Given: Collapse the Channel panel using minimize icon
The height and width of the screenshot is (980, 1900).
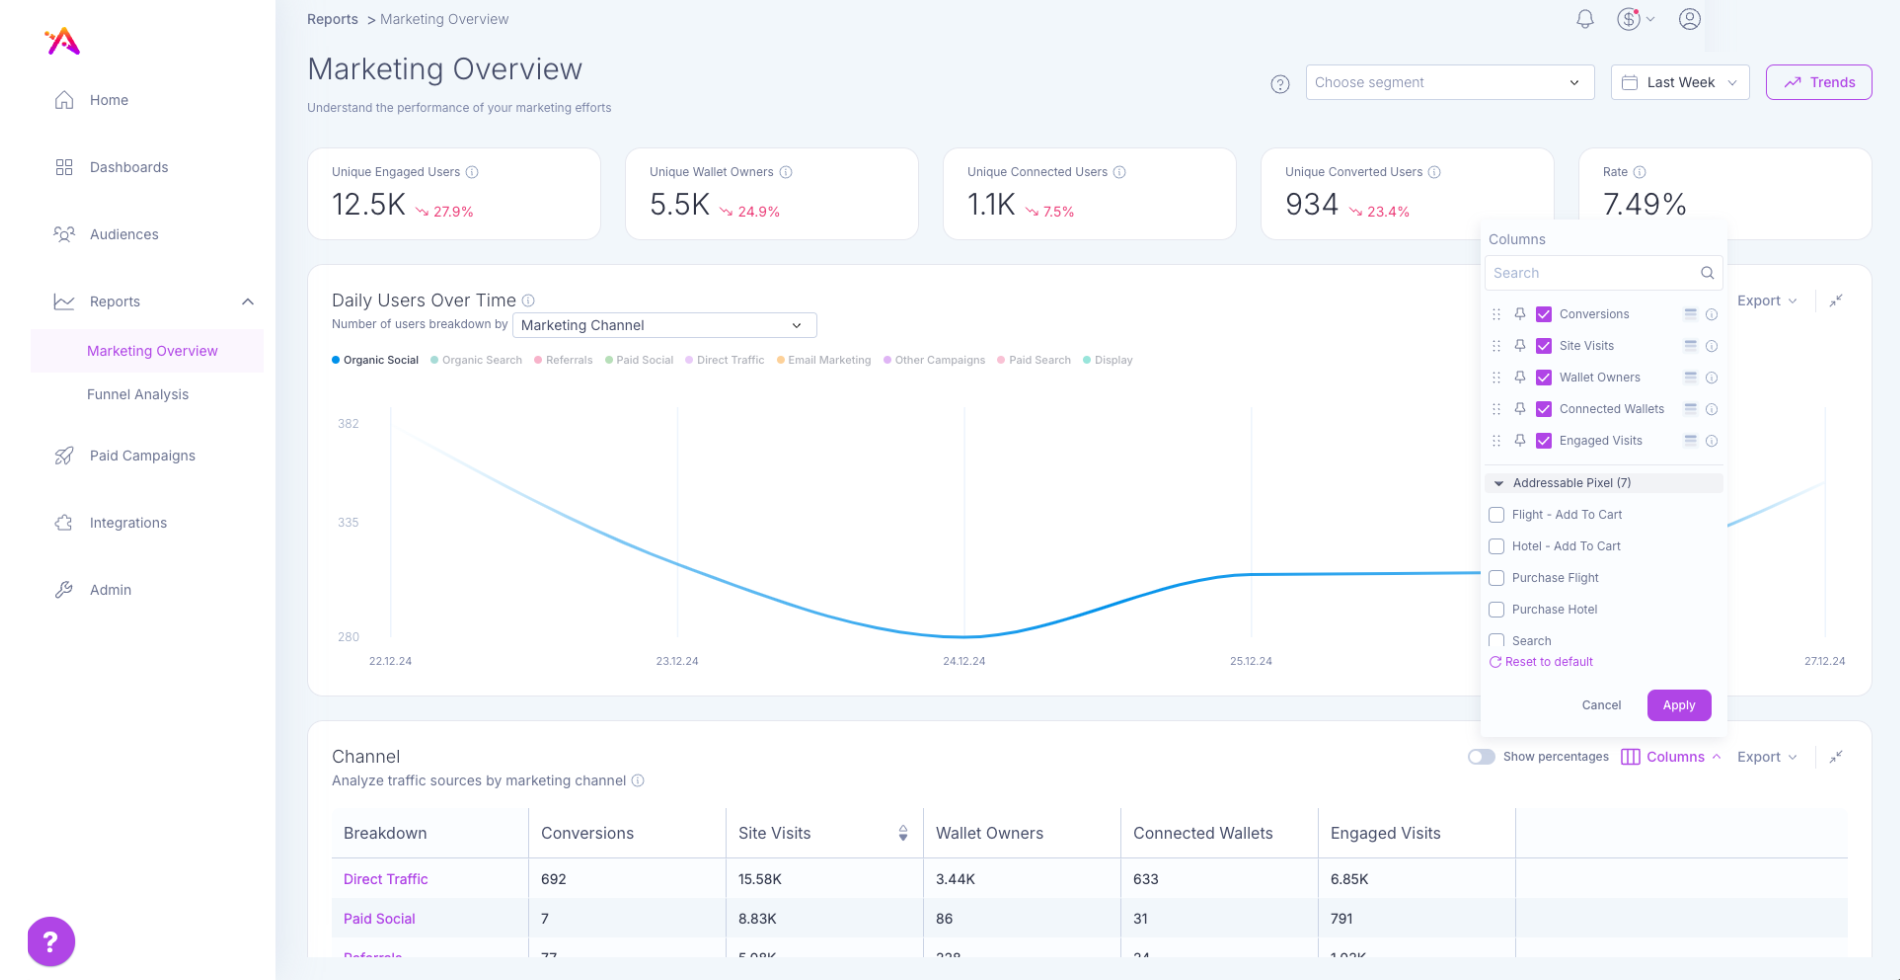Looking at the screenshot, I should (x=1835, y=757).
